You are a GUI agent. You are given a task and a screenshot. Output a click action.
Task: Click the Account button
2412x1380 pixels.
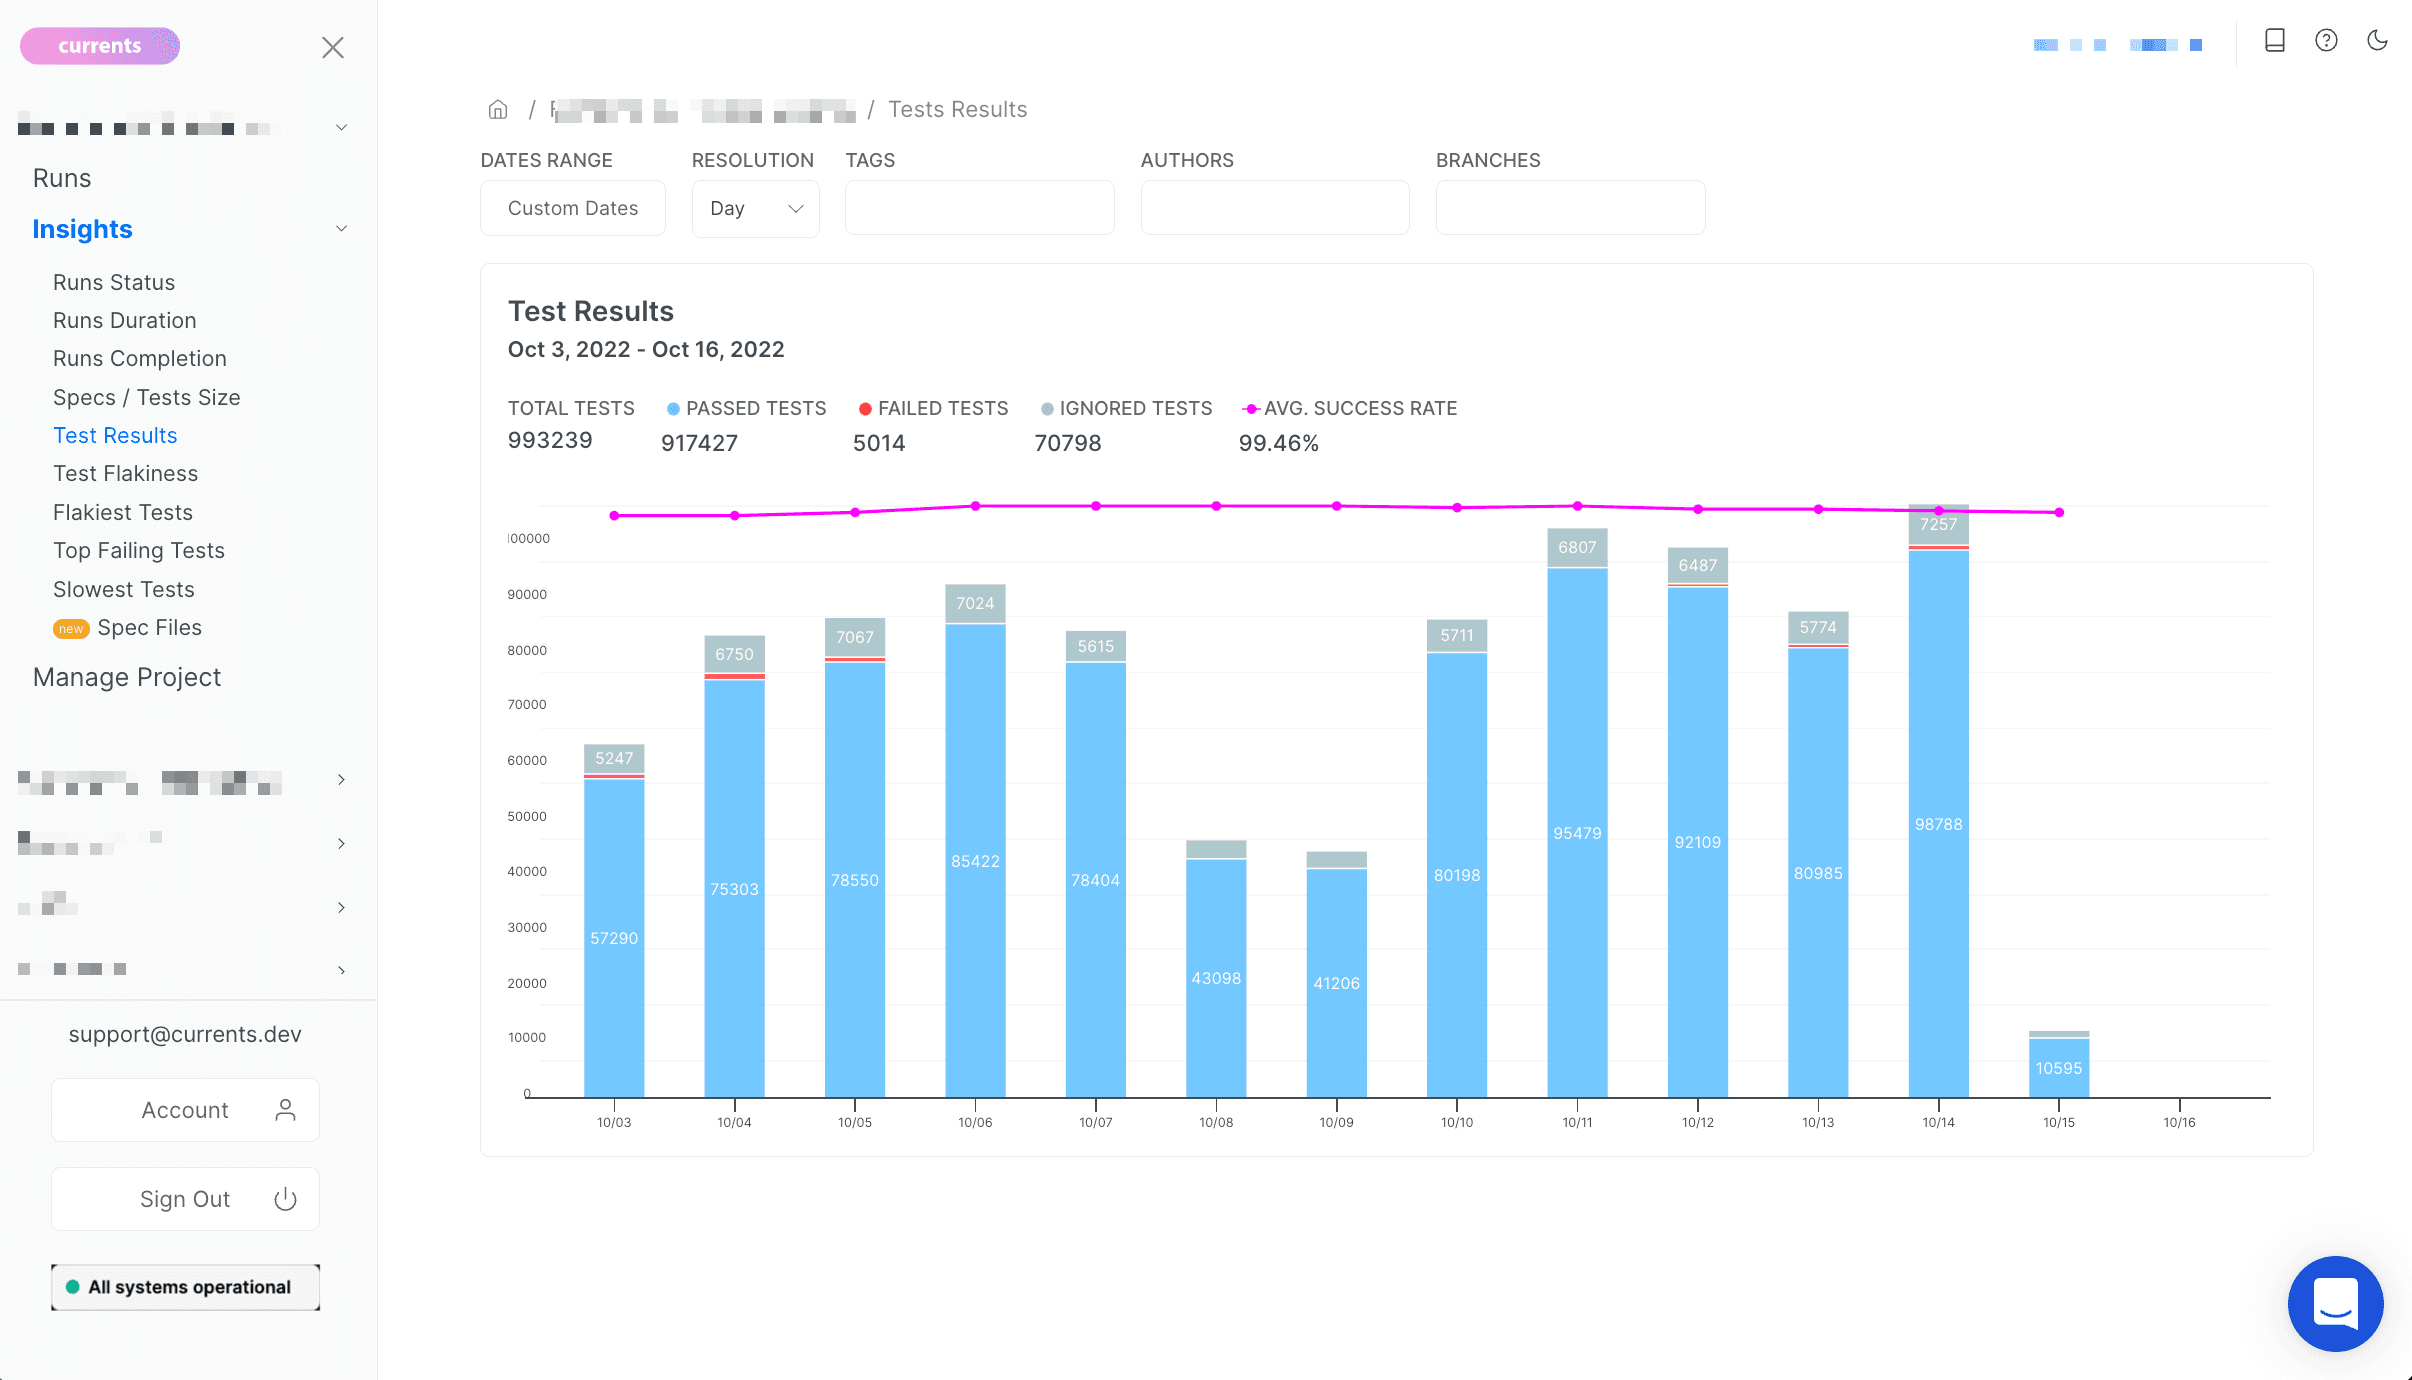coord(185,1110)
